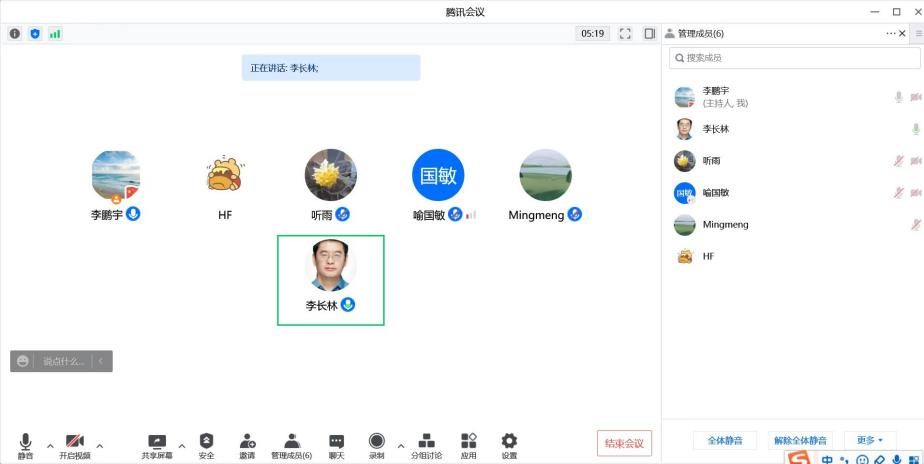The image size is (924, 464).
Task: Click the 共享屏幕 share screen icon
Action: 157,441
